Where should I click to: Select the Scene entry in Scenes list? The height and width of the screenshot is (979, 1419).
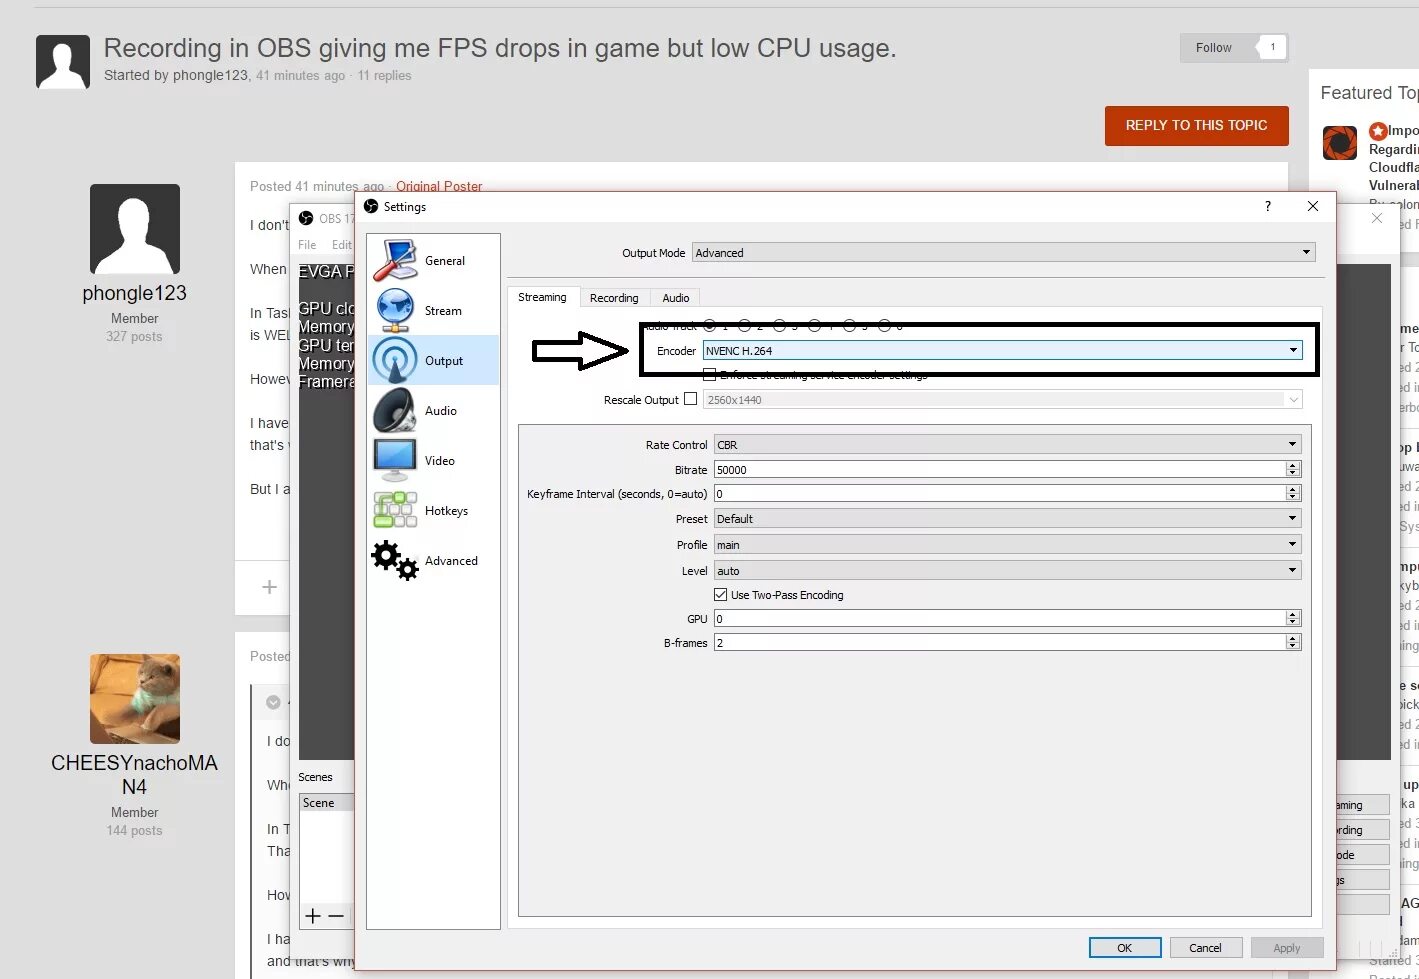pyautogui.click(x=326, y=803)
